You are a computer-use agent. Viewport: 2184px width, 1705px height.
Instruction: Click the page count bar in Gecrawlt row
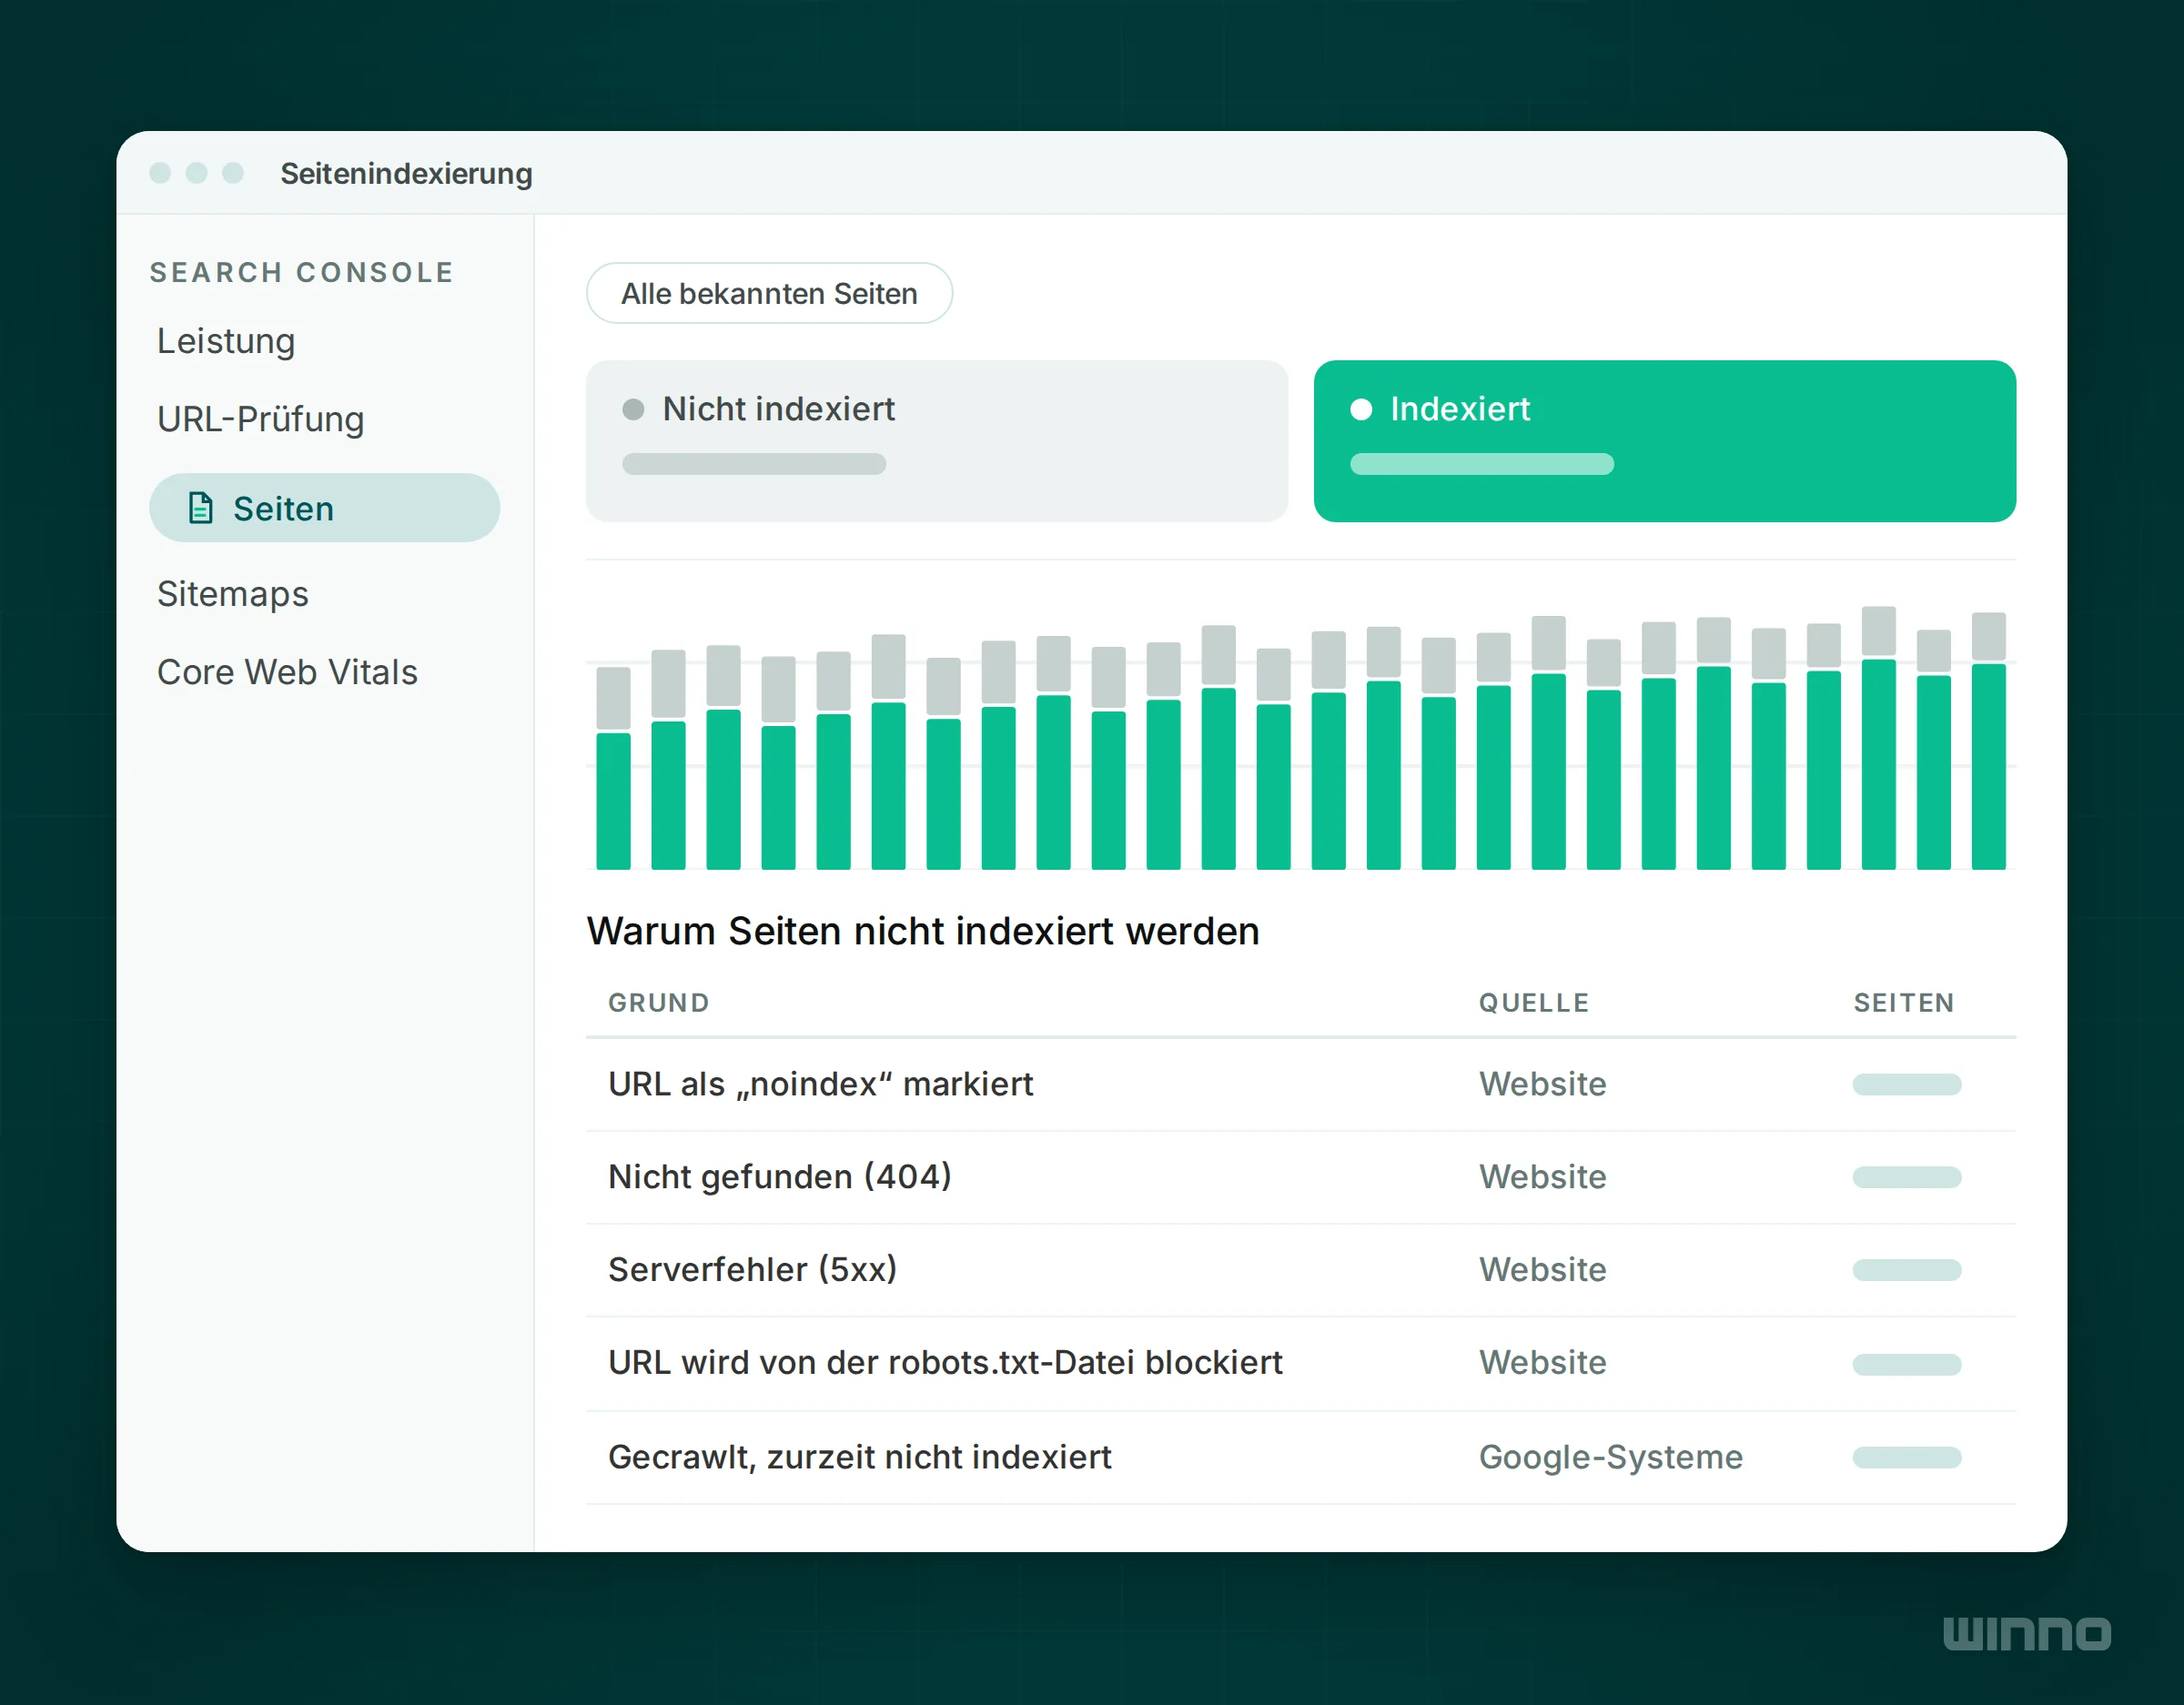click(1907, 1458)
